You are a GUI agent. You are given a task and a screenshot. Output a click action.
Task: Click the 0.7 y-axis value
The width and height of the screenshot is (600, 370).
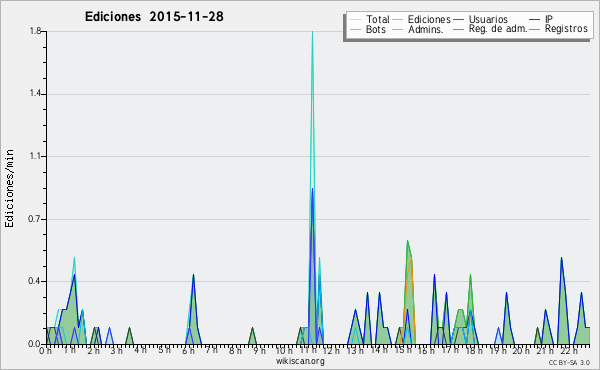[35, 219]
